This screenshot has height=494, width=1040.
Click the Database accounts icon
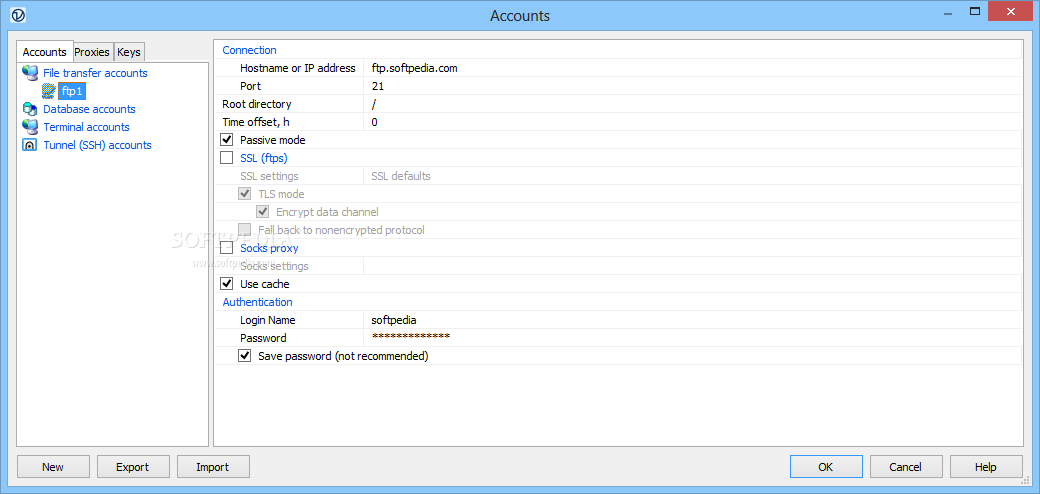pos(30,109)
